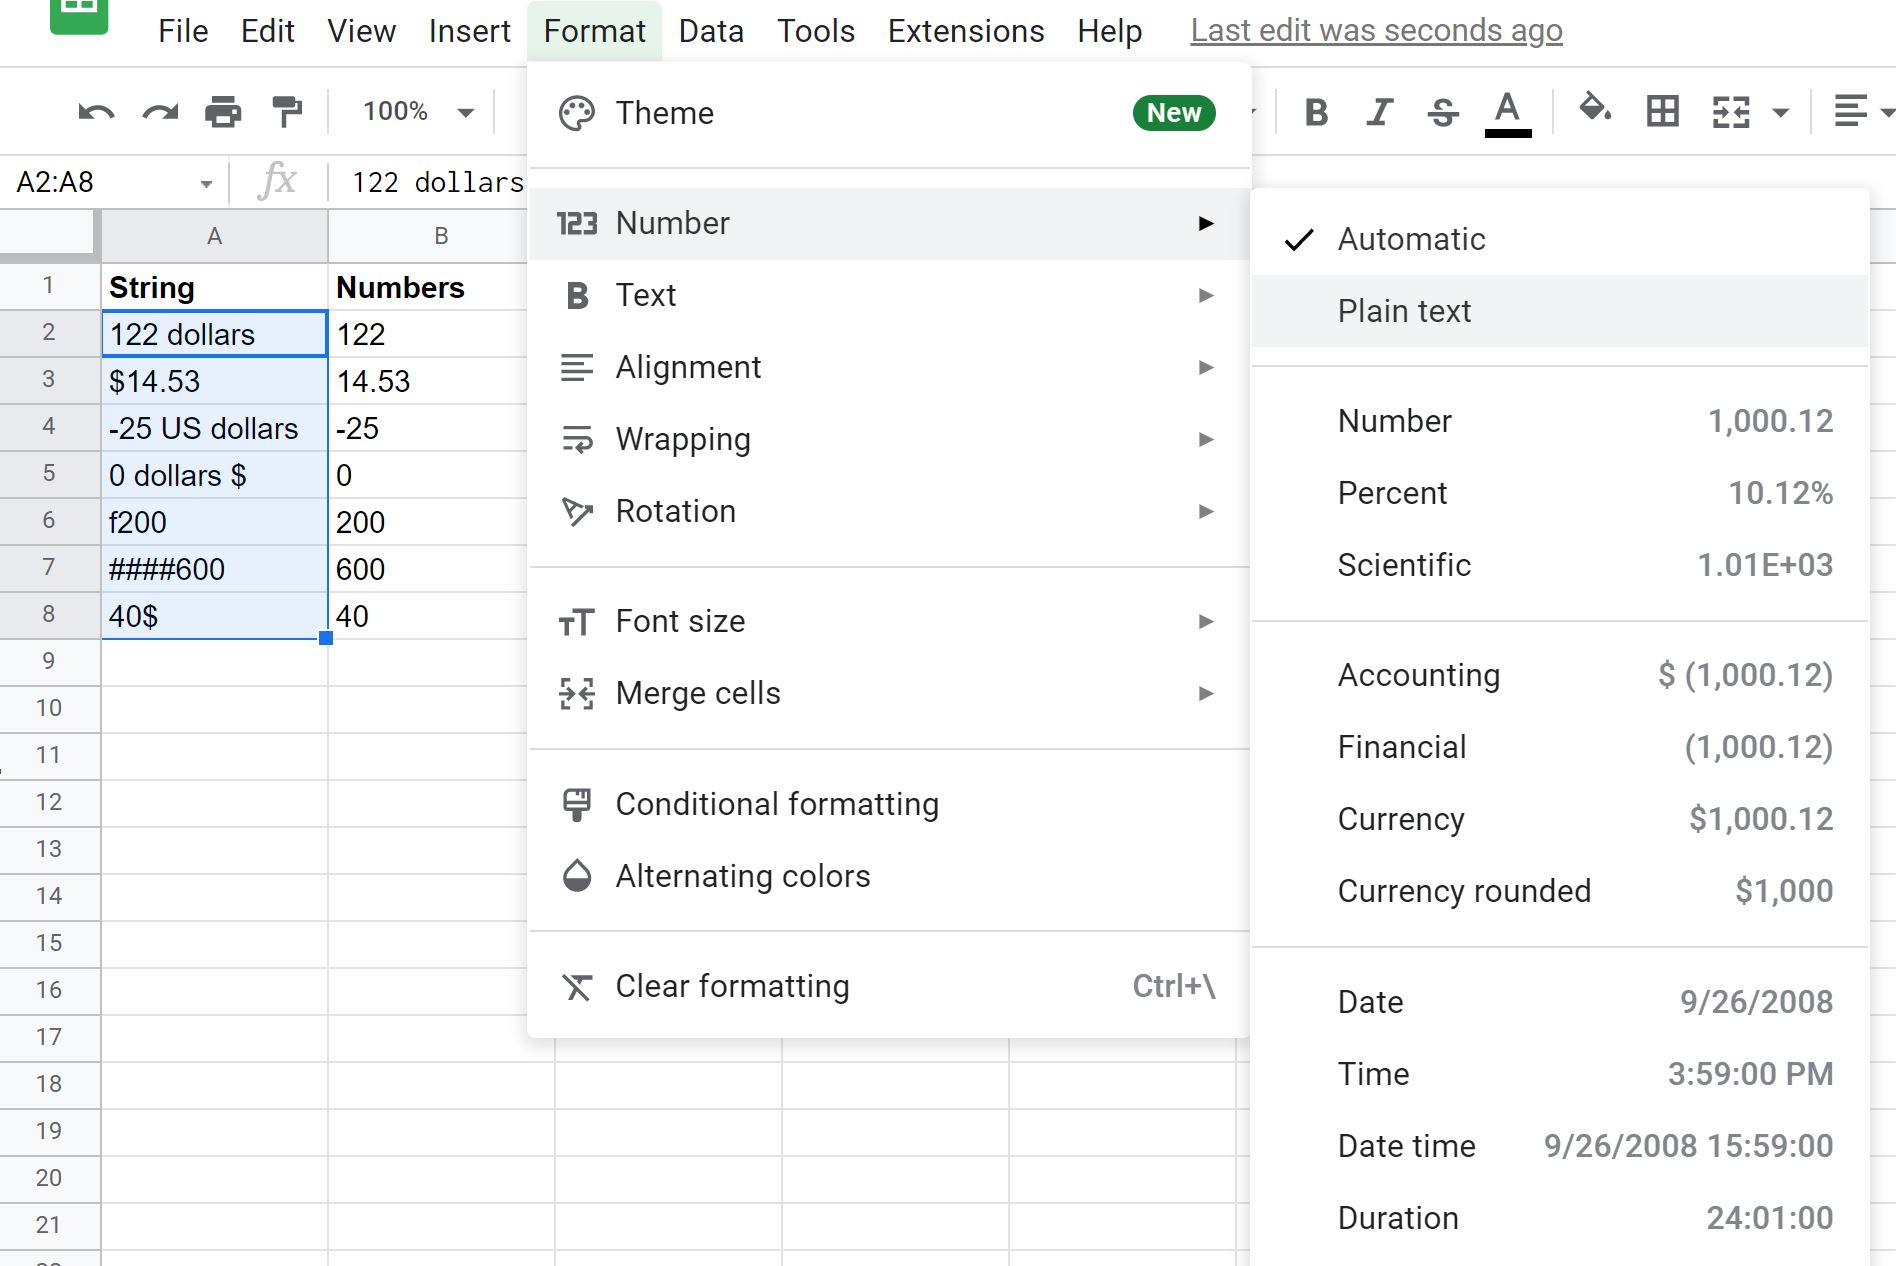Open the Data menu
Screen dimensions: 1896x1266
pyautogui.click(x=711, y=31)
